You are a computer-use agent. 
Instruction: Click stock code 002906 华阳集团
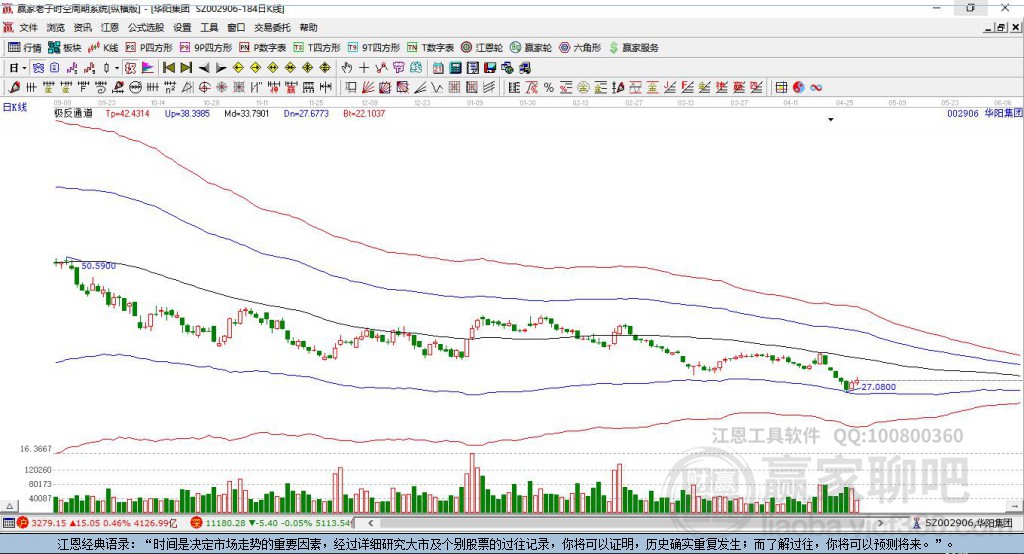click(984, 113)
